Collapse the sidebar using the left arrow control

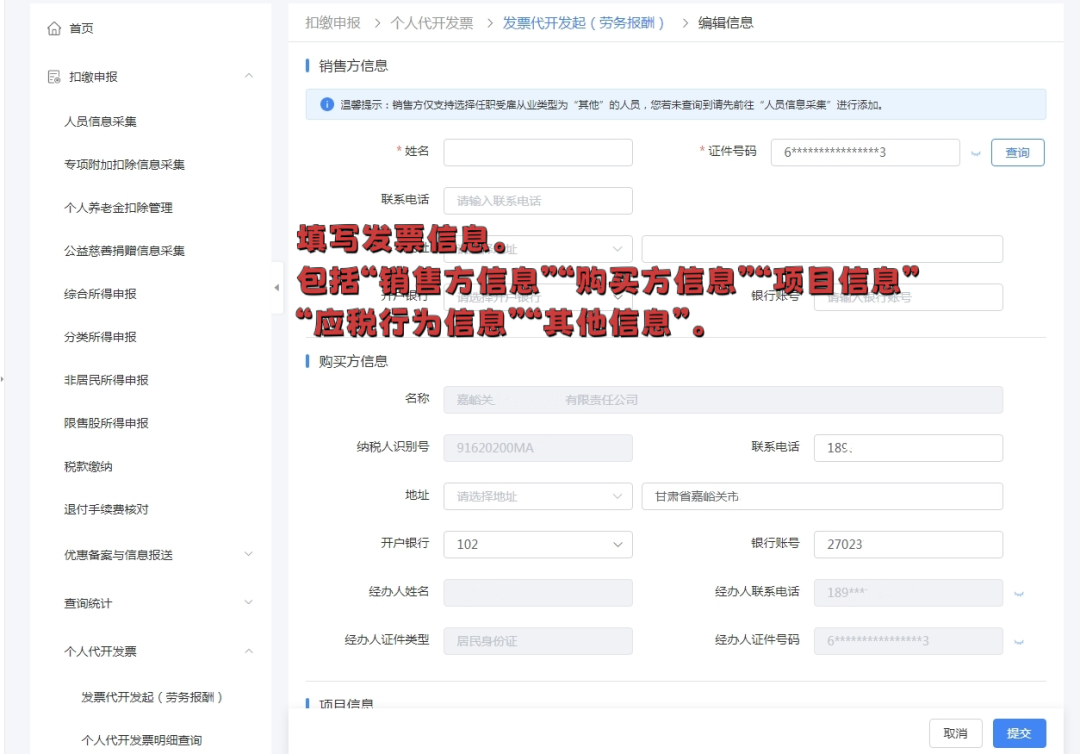[x=276, y=288]
